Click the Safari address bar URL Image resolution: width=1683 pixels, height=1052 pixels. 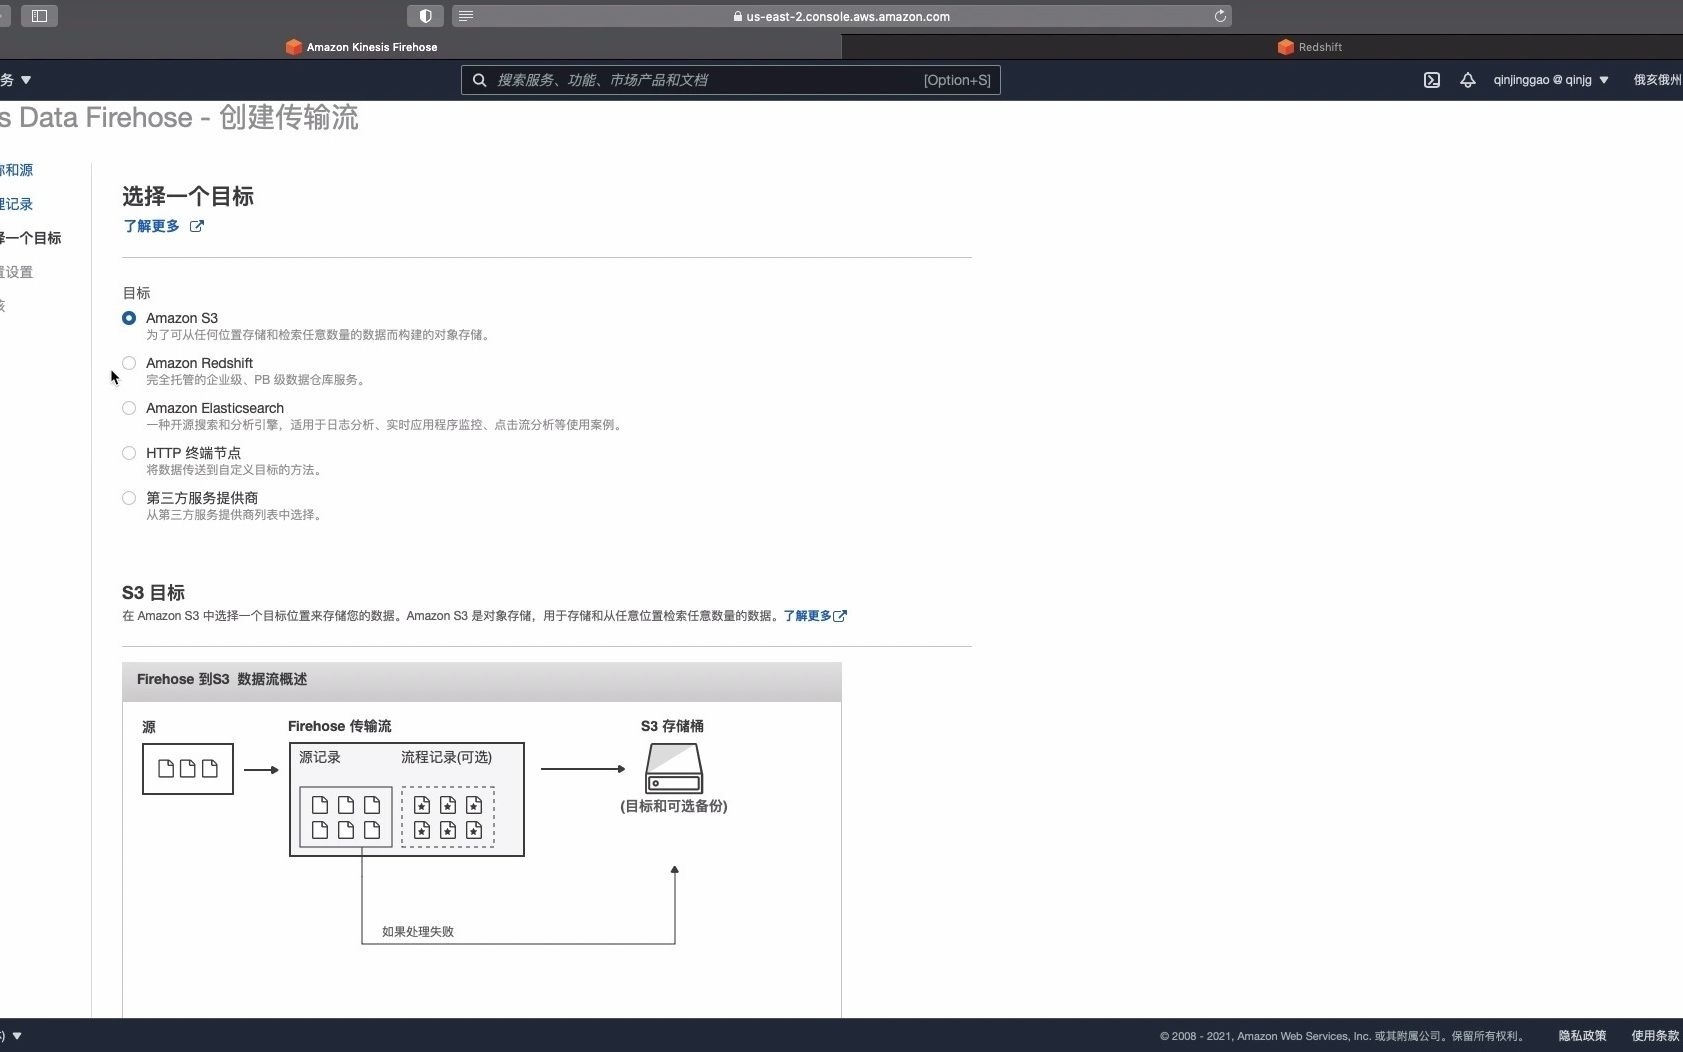pyautogui.click(x=848, y=16)
